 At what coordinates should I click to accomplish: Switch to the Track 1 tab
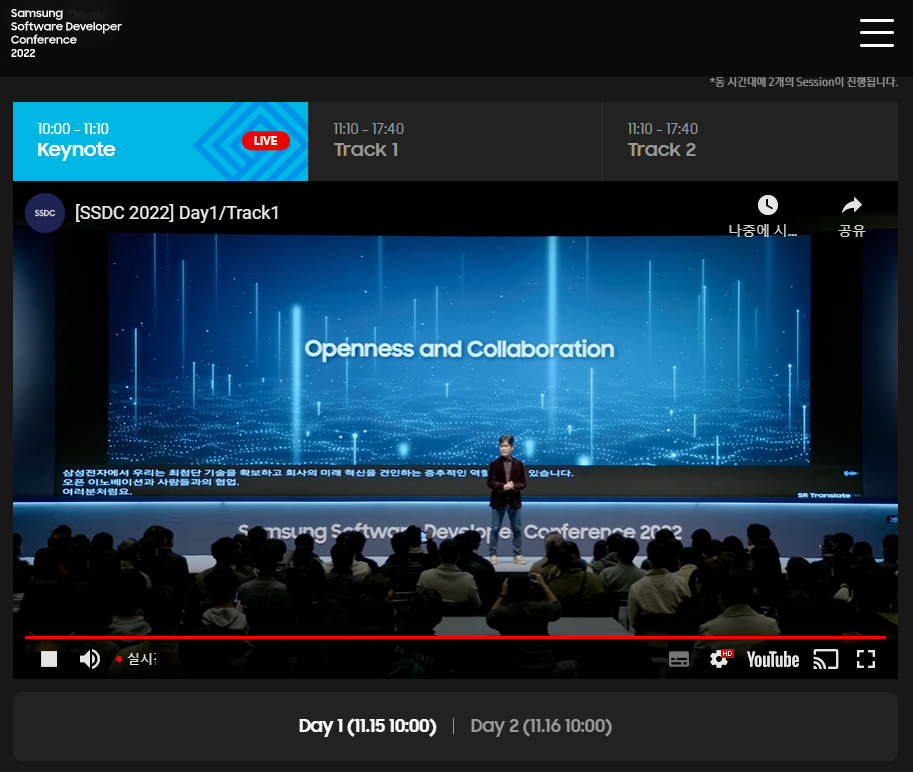455,141
